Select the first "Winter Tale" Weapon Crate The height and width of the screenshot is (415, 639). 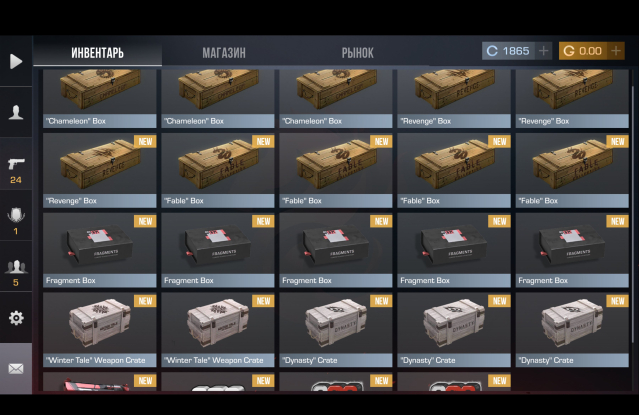99,330
